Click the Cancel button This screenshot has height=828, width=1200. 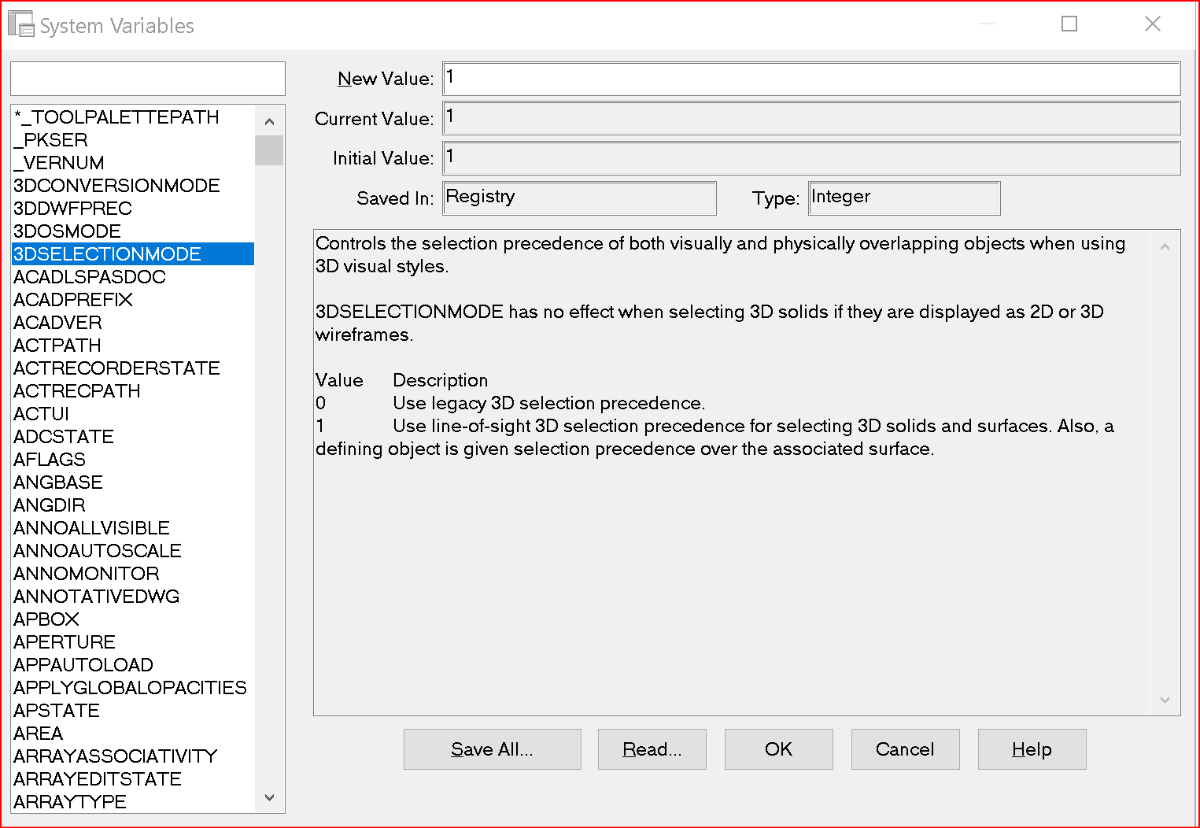pyautogui.click(x=905, y=749)
